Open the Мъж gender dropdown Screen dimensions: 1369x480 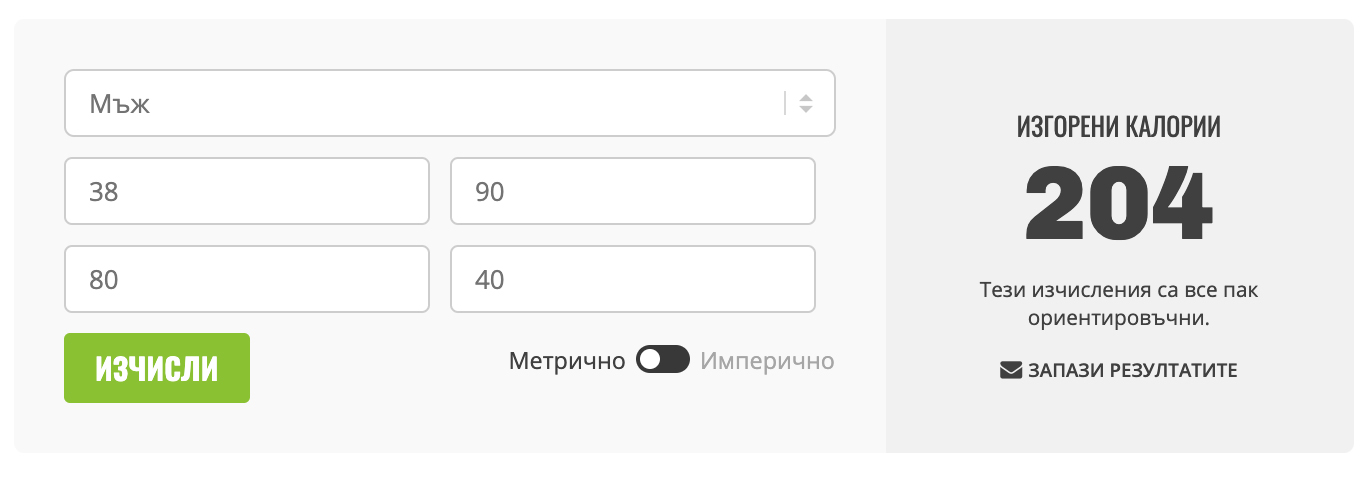(420, 103)
